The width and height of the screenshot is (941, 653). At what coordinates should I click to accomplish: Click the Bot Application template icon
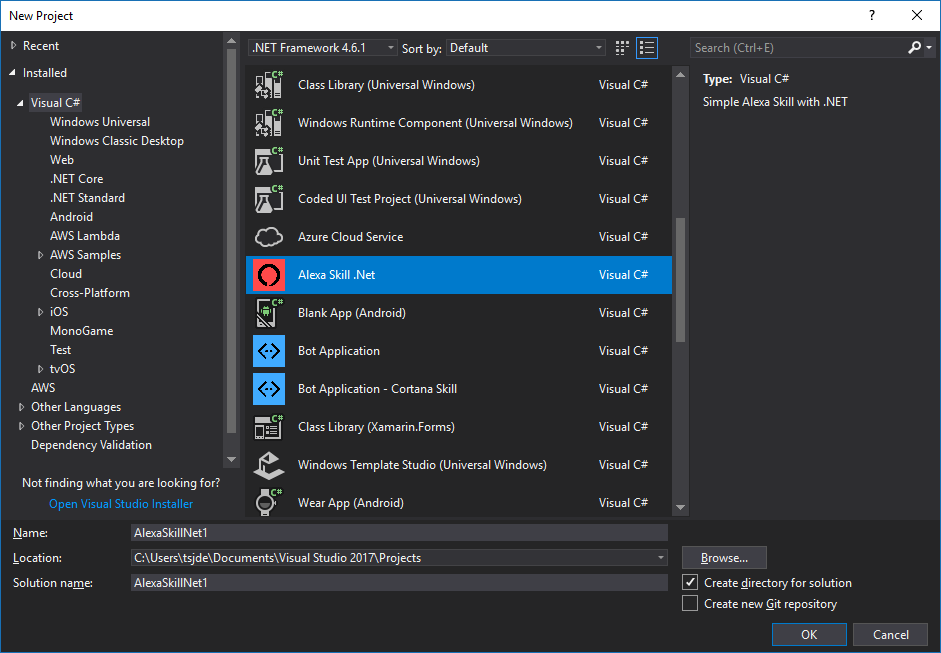click(x=269, y=351)
